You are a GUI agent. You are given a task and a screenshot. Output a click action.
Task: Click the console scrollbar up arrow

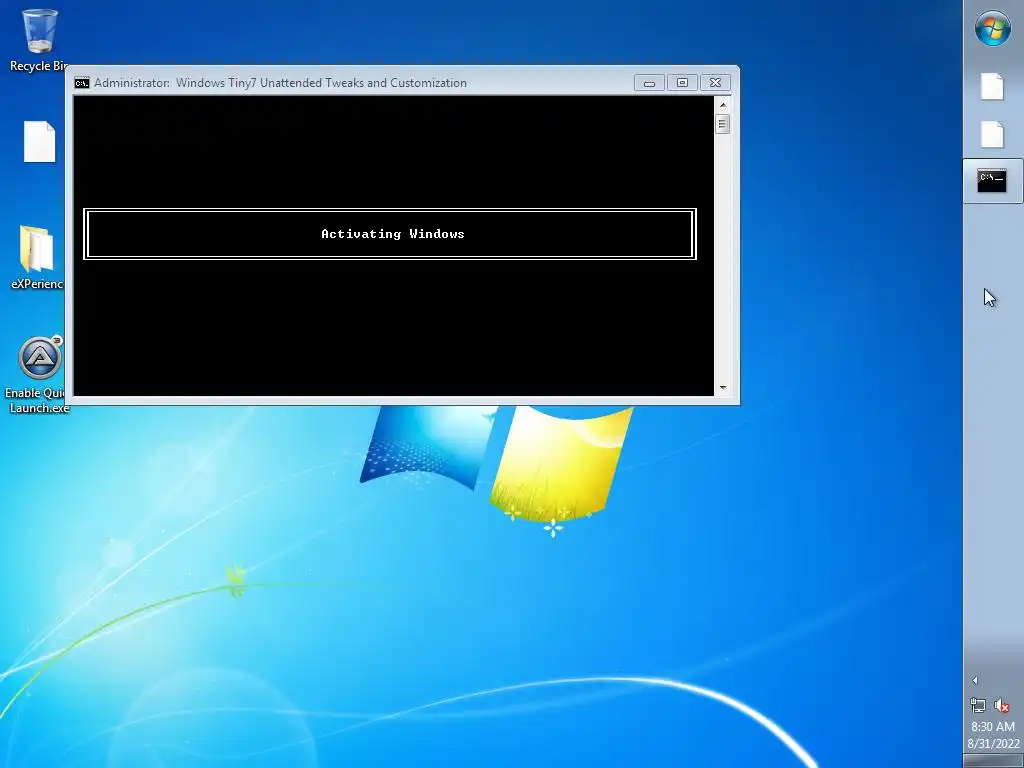(x=722, y=104)
